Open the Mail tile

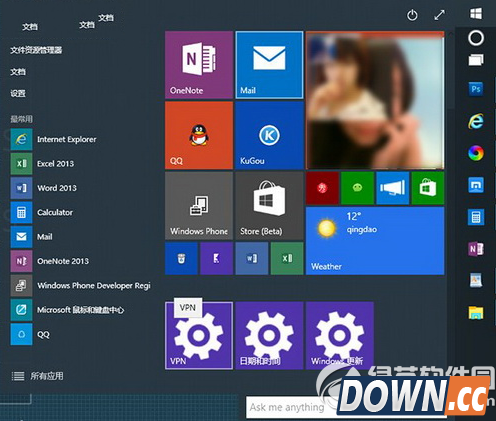pyautogui.click(x=269, y=65)
